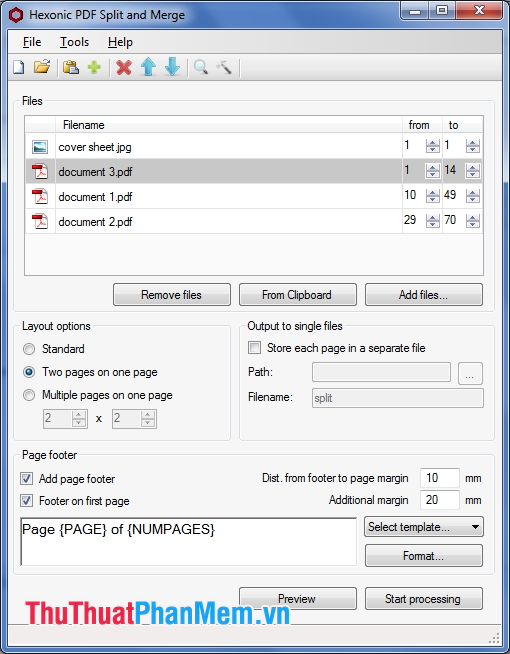This screenshot has width=510, height=654.
Task: Expand the Select template dropdown
Action: (x=424, y=527)
